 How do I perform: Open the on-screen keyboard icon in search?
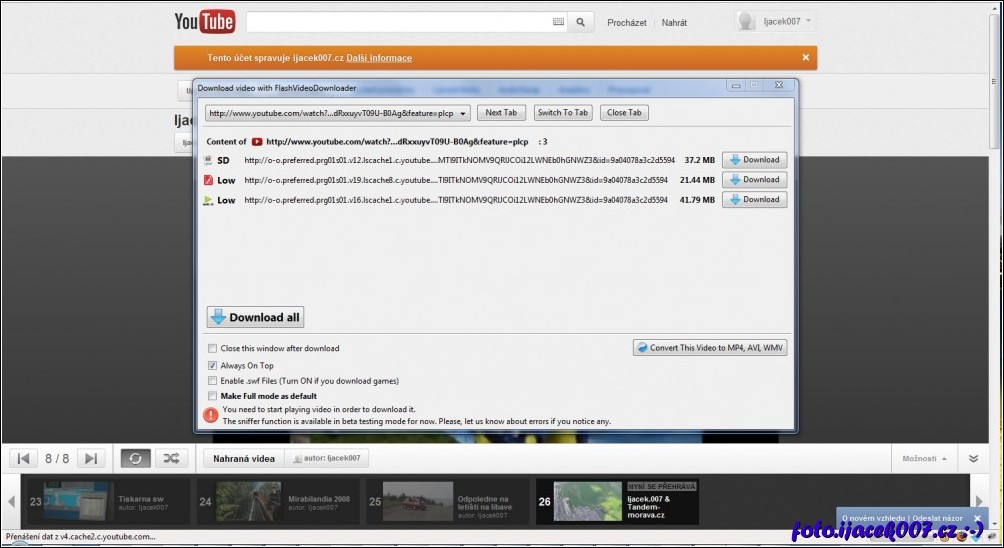pyautogui.click(x=558, y=22)
